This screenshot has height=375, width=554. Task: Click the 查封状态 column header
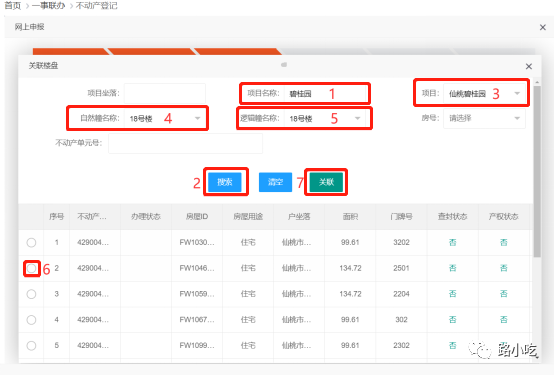click(x=452, y=216)
